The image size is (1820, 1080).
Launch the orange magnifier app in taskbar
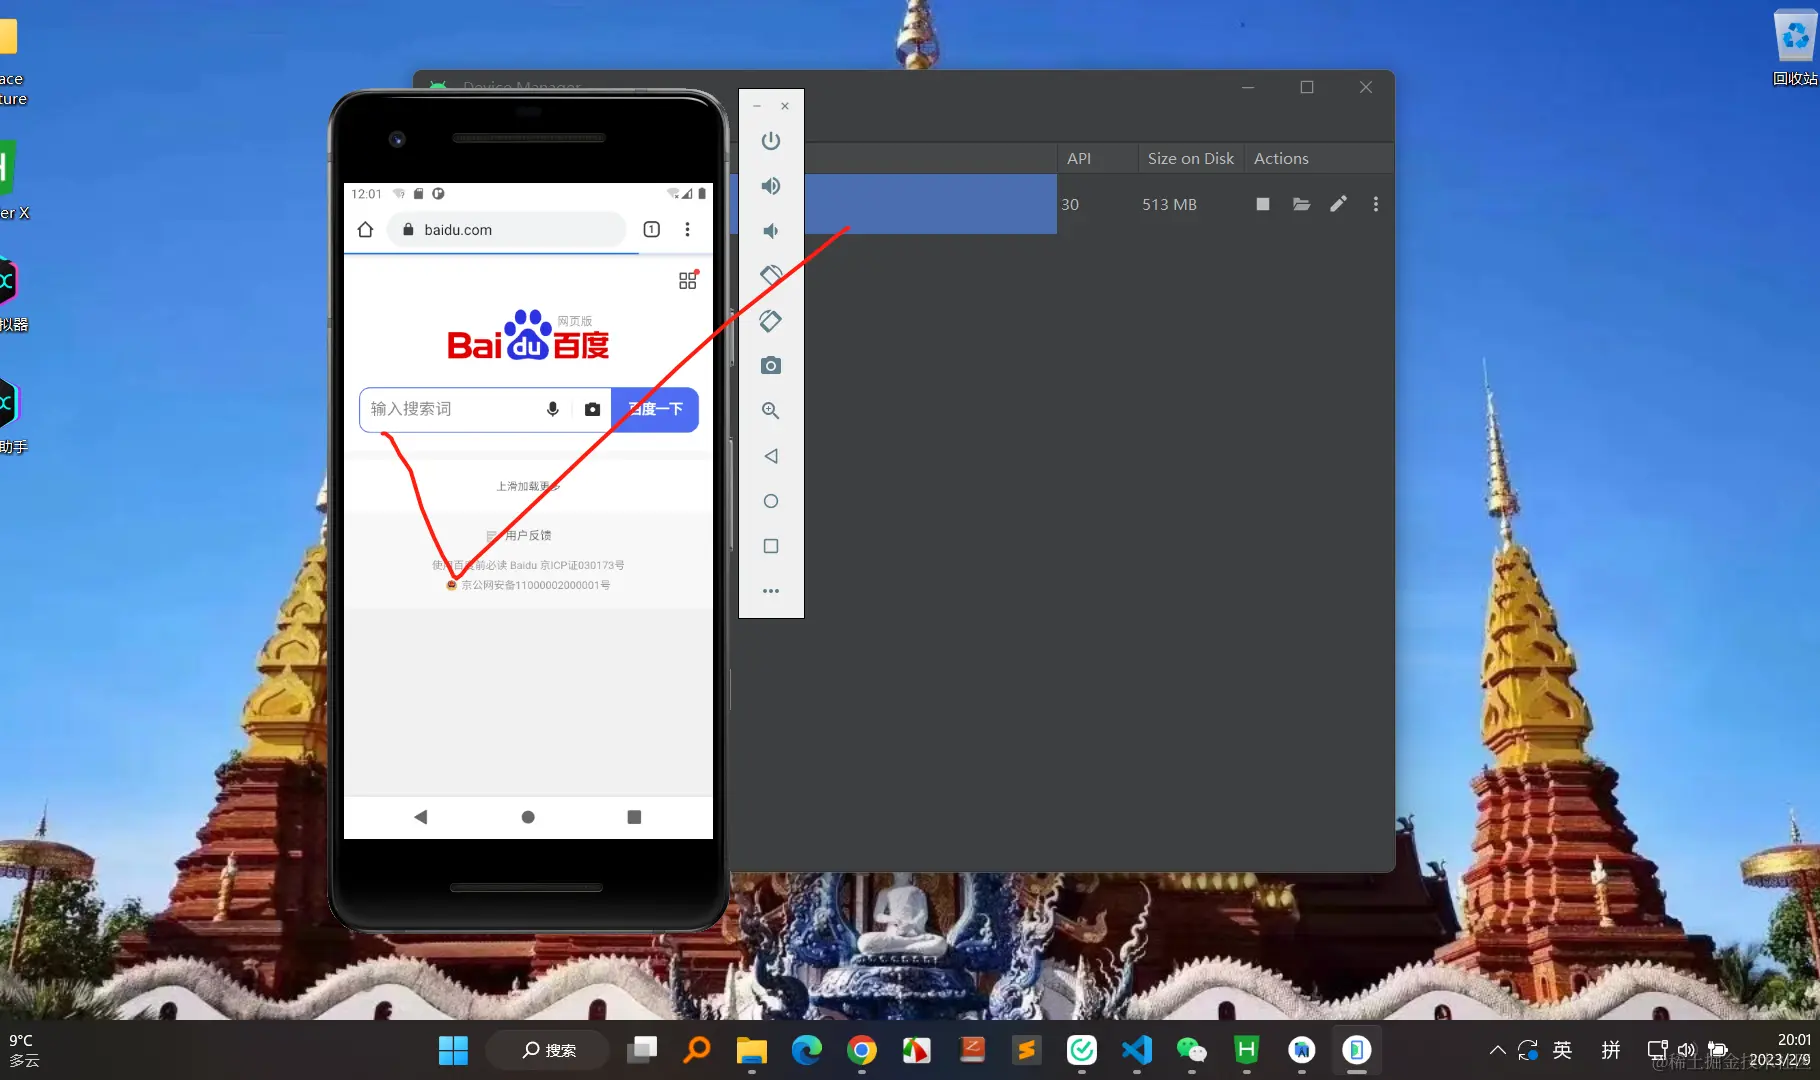tap(697, 1050)
